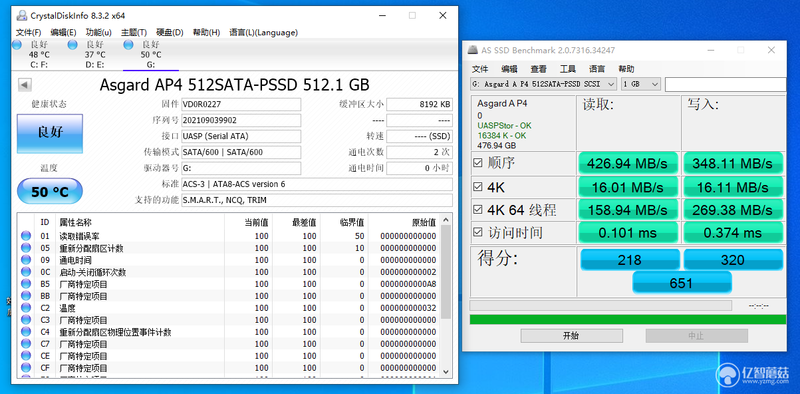Screen dimensions: 800x394
Task: Select the G: disk status orb
Action: 128,45
